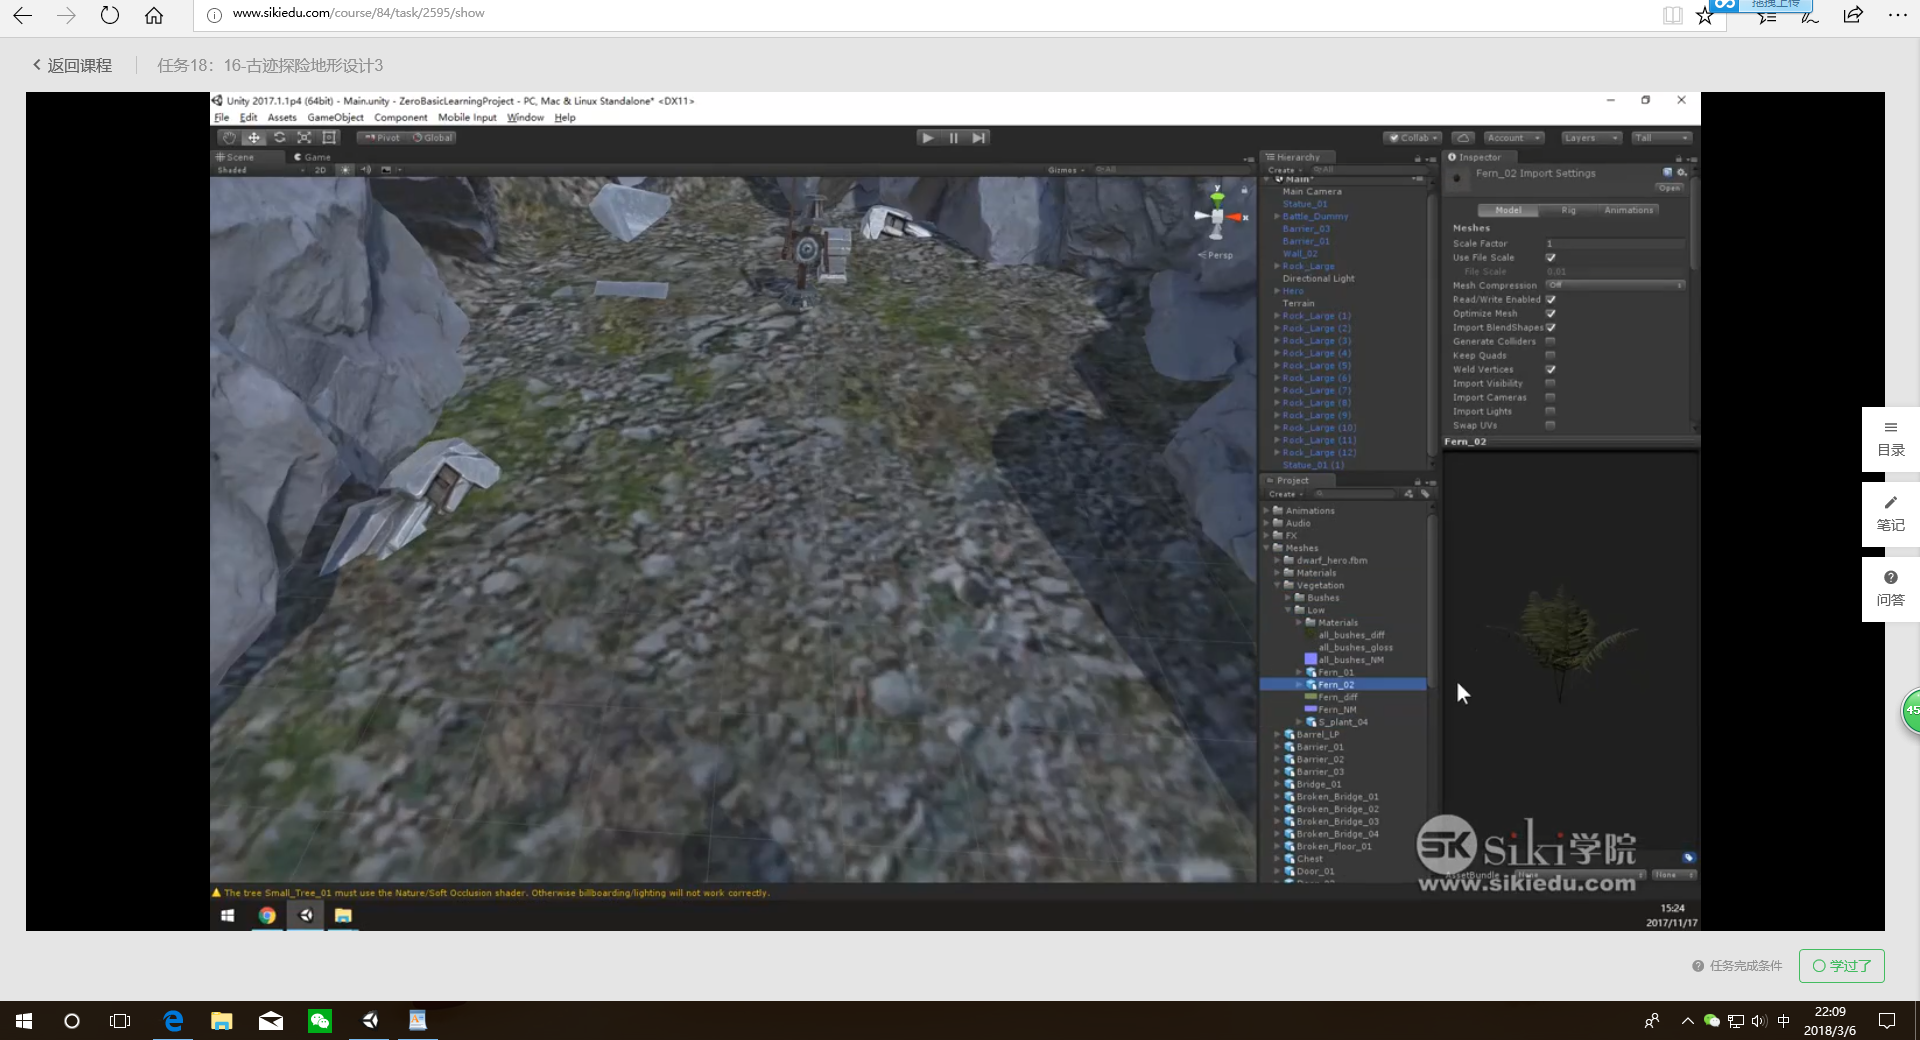The width and height of the screenshot is (1920, 1040).
Task: Enable Swap UVs checkbox
Action: (x=1550, y=426)
